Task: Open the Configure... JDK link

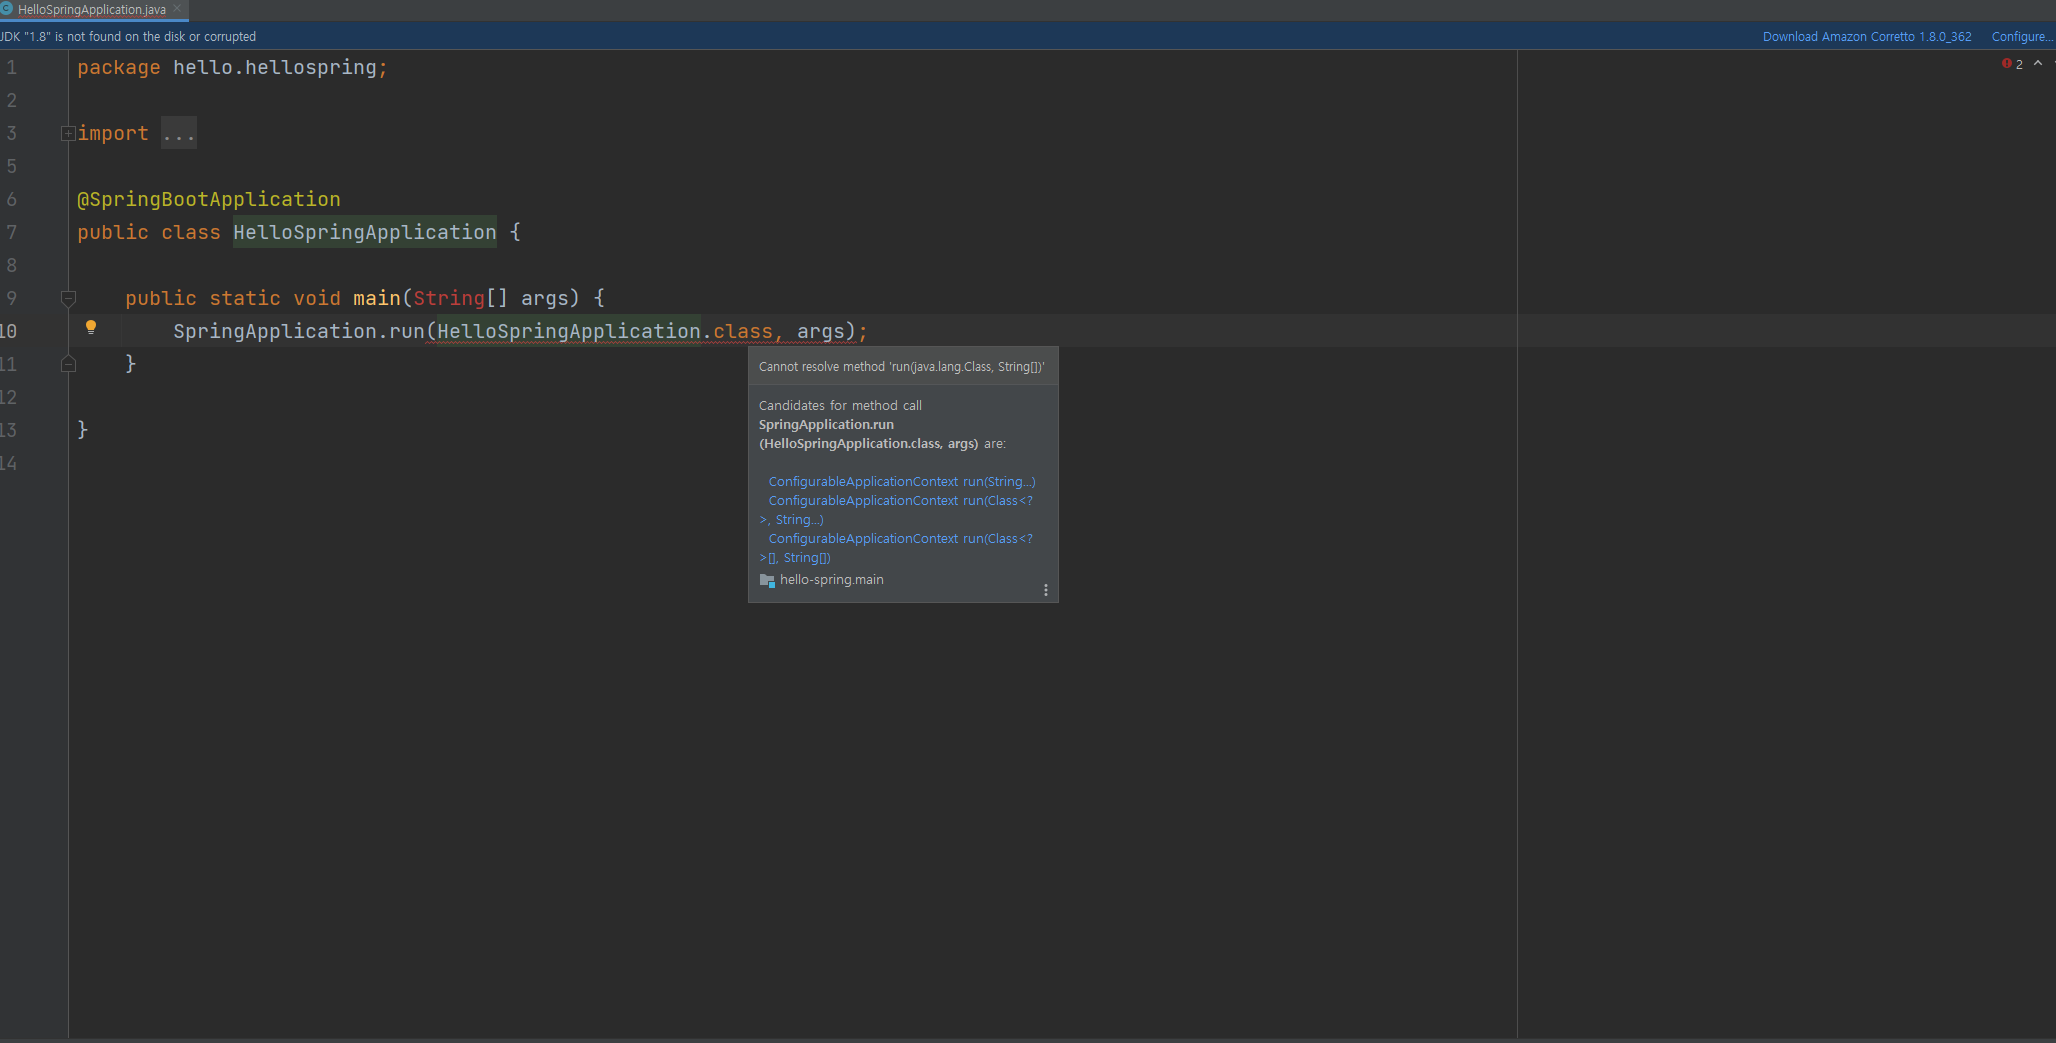Action: point(2021,37)
